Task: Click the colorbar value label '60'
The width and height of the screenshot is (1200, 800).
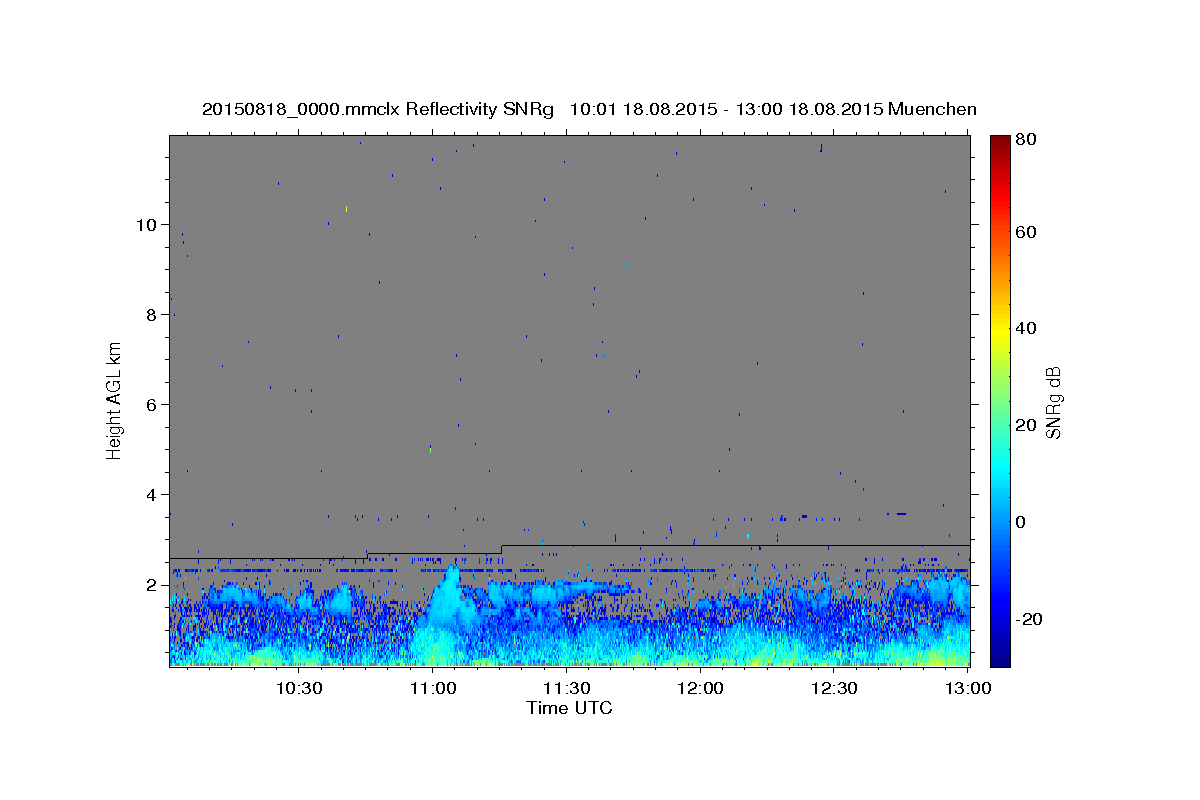Action: click(1027, 232)
